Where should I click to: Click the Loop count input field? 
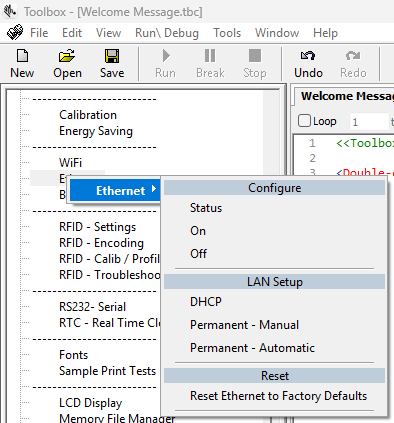pos(369,122)
